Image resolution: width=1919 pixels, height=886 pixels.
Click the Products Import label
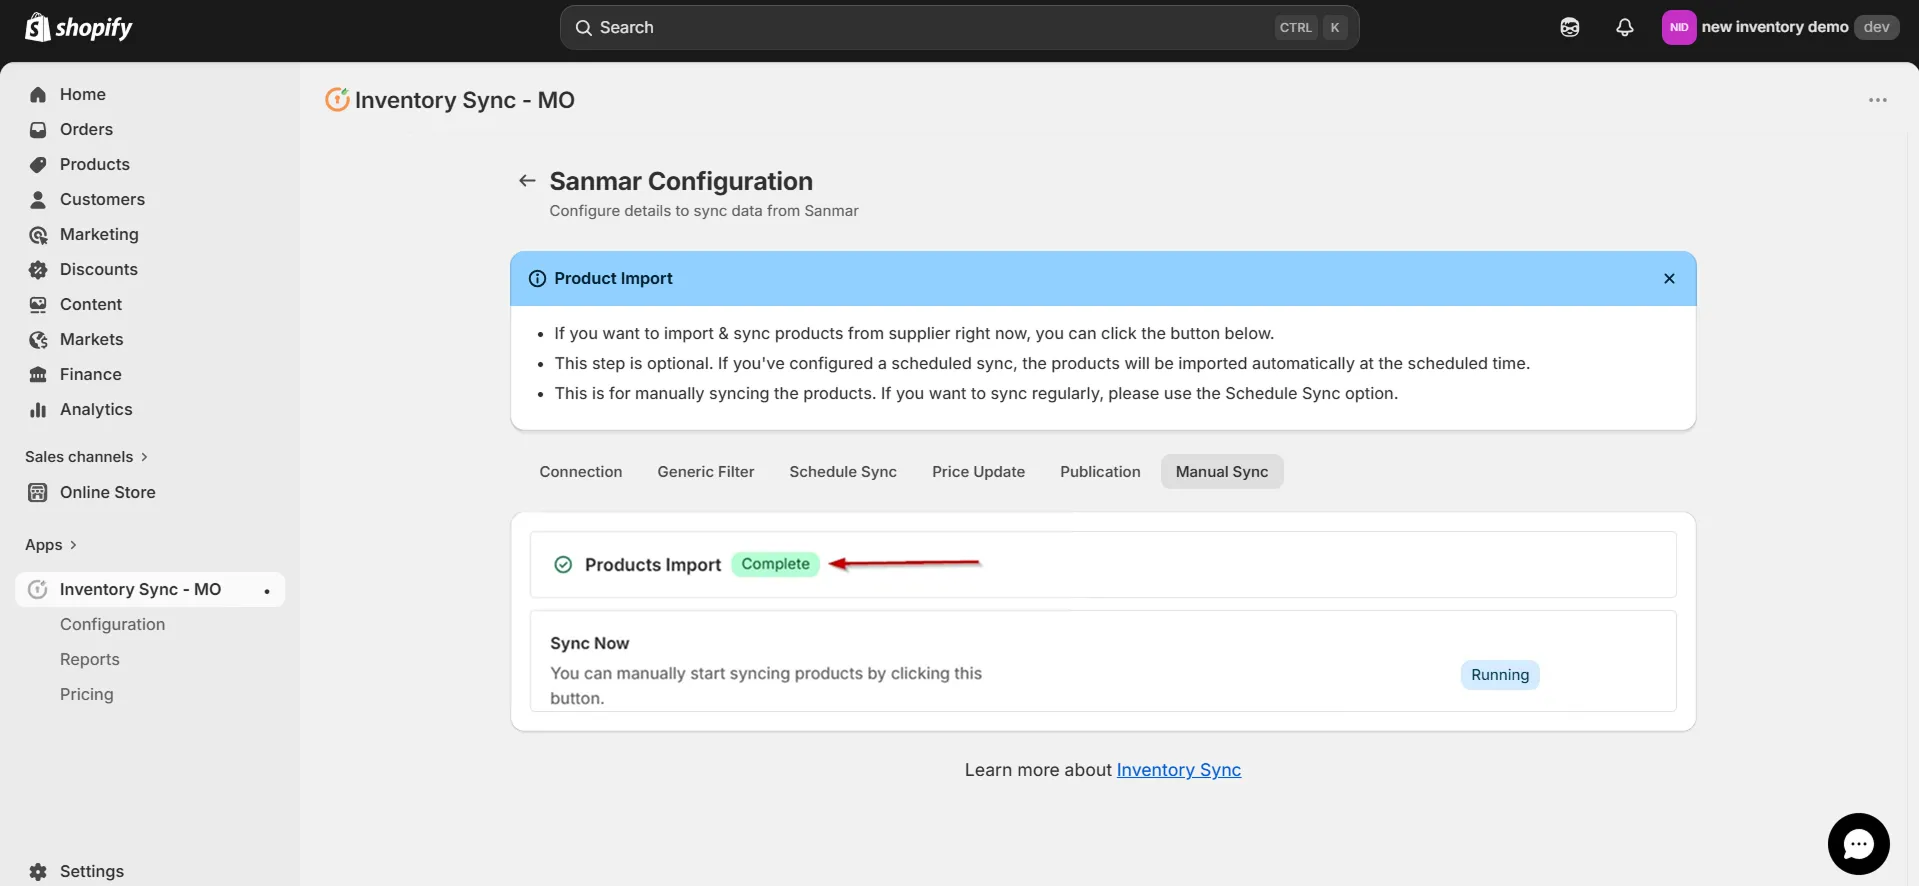point(653,565)
